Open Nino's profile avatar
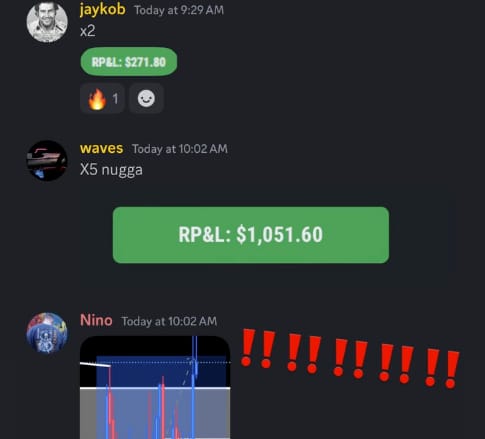The image size is (485, 439). pyautogui.click(x=47, y=333)
